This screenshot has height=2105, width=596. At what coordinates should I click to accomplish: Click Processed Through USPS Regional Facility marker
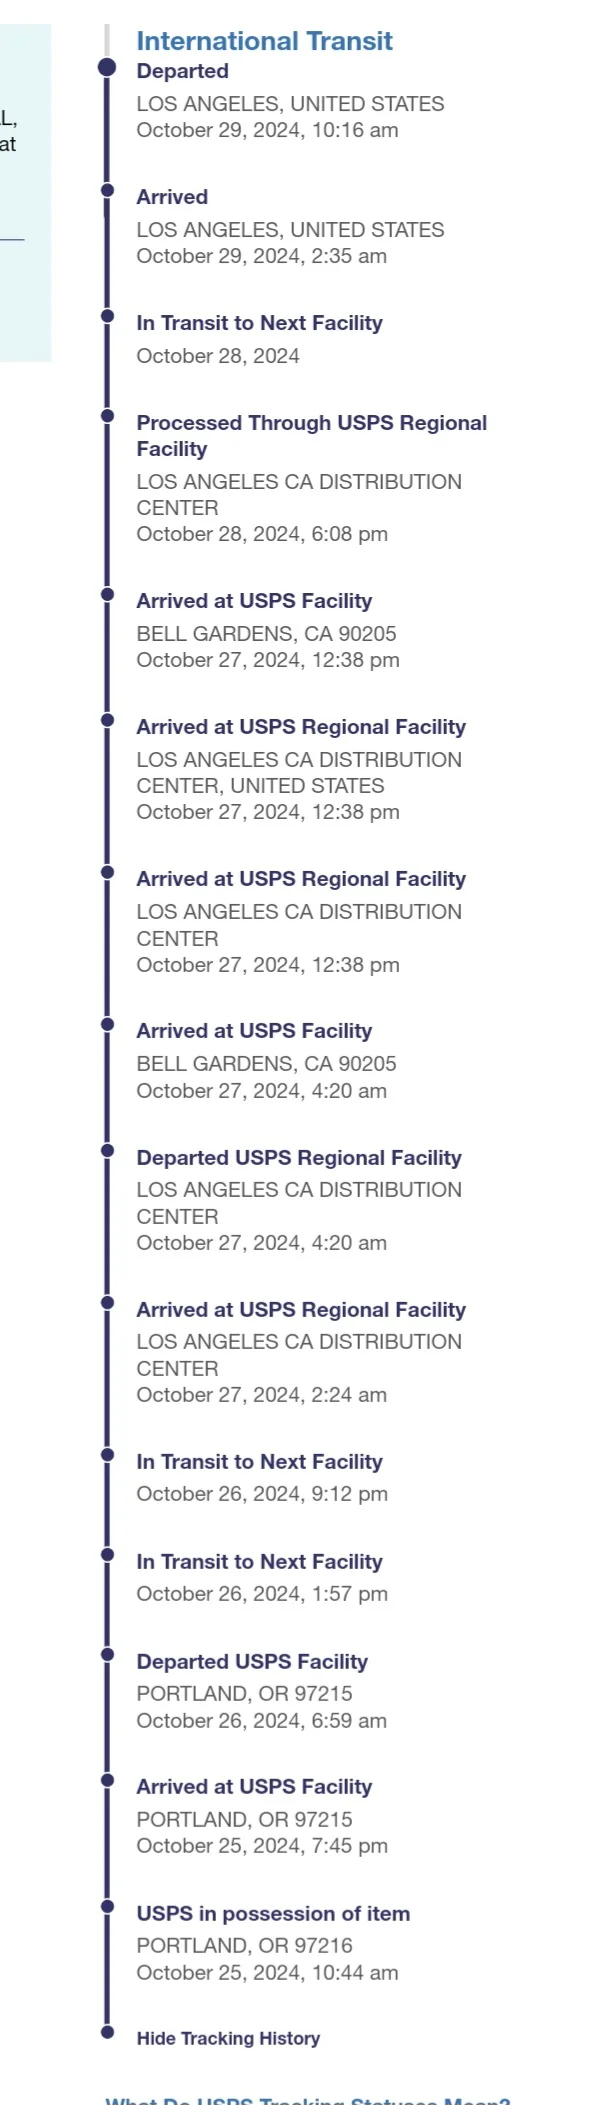tap(107, 415)
